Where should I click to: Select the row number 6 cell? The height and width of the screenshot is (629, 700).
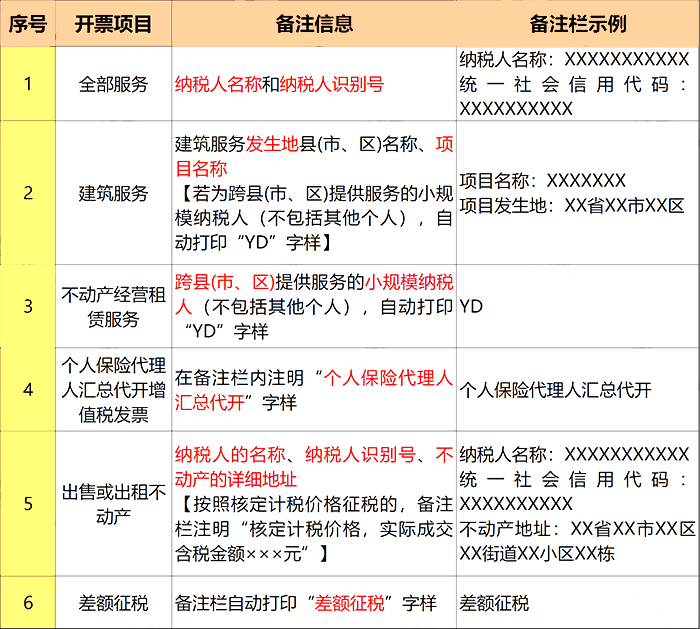coord(28,603)
